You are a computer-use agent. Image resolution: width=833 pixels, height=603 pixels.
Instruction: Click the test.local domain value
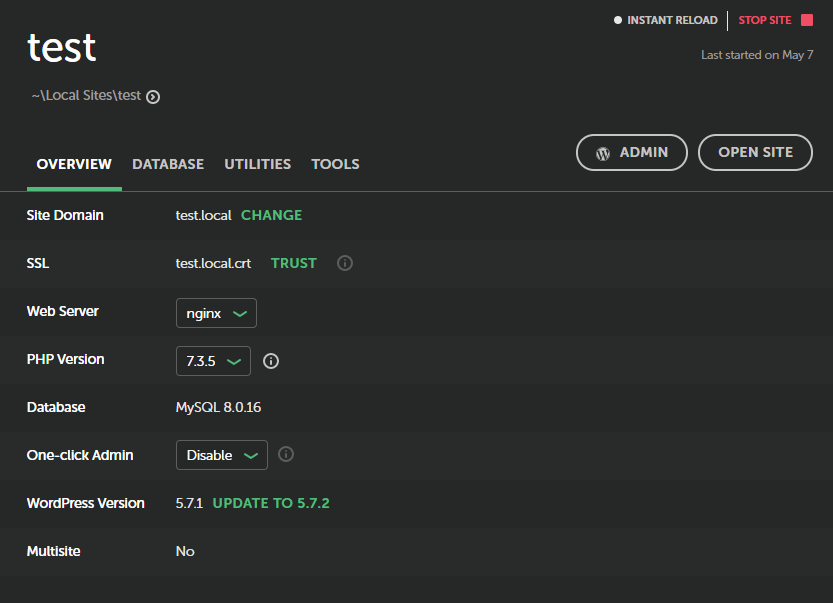(x=203, y=215)
